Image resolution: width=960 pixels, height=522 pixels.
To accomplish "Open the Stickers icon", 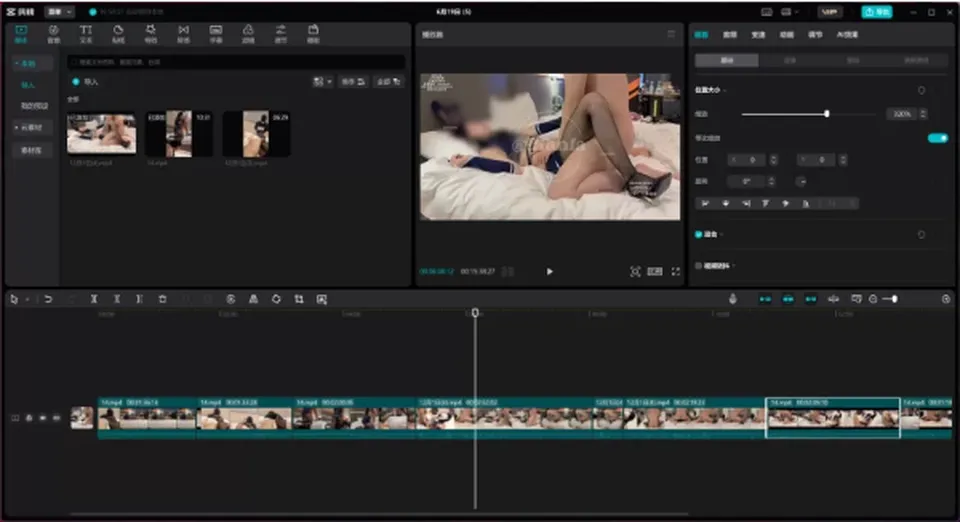I will [118, 34].
